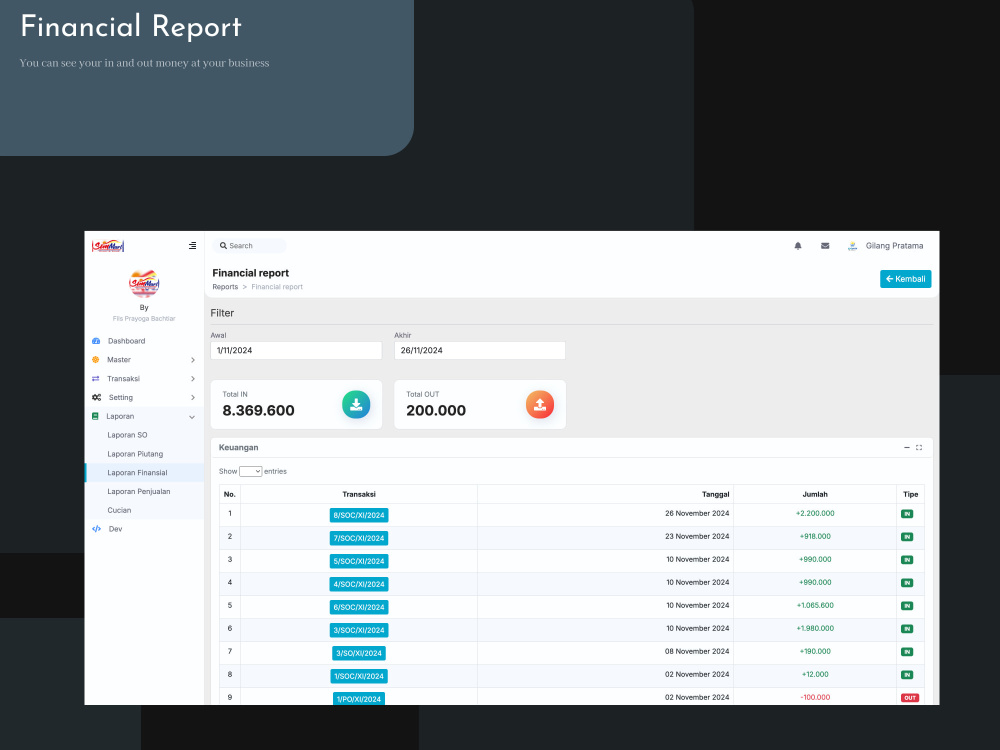Toggle the sidebar hamburger menu icon
Screen dimensions: 1000x750
192,246
